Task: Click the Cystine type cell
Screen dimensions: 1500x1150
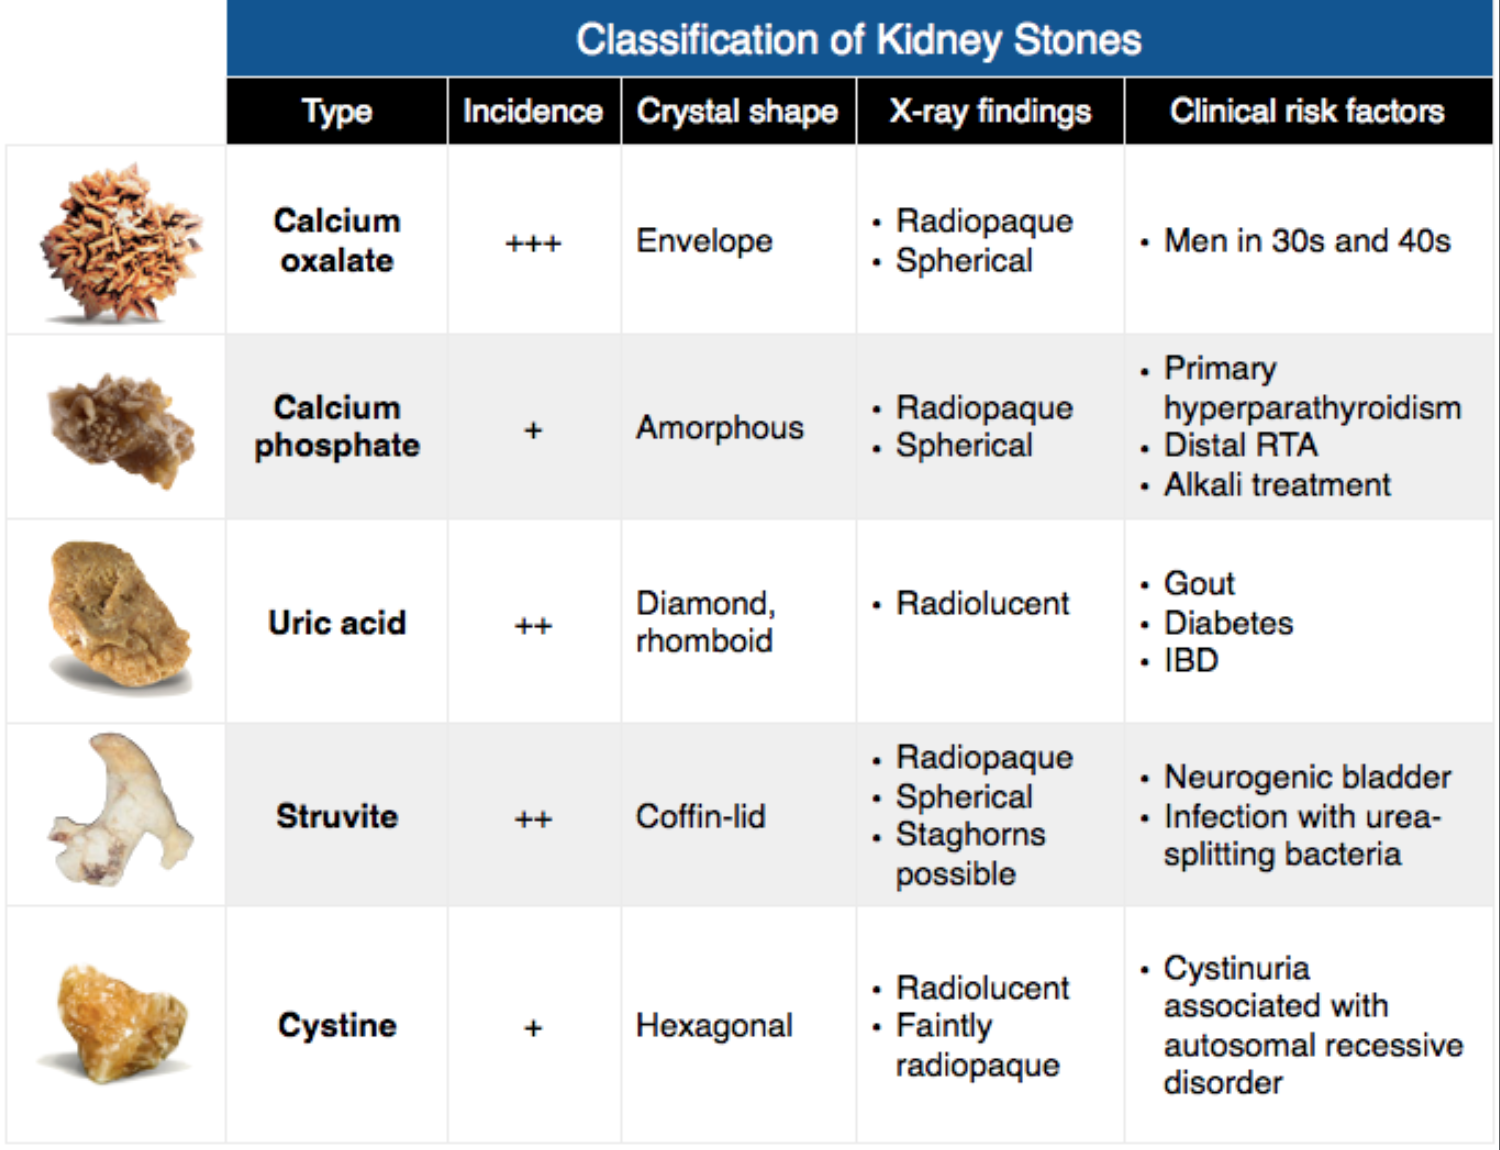Action: [x=337, y=1025]
